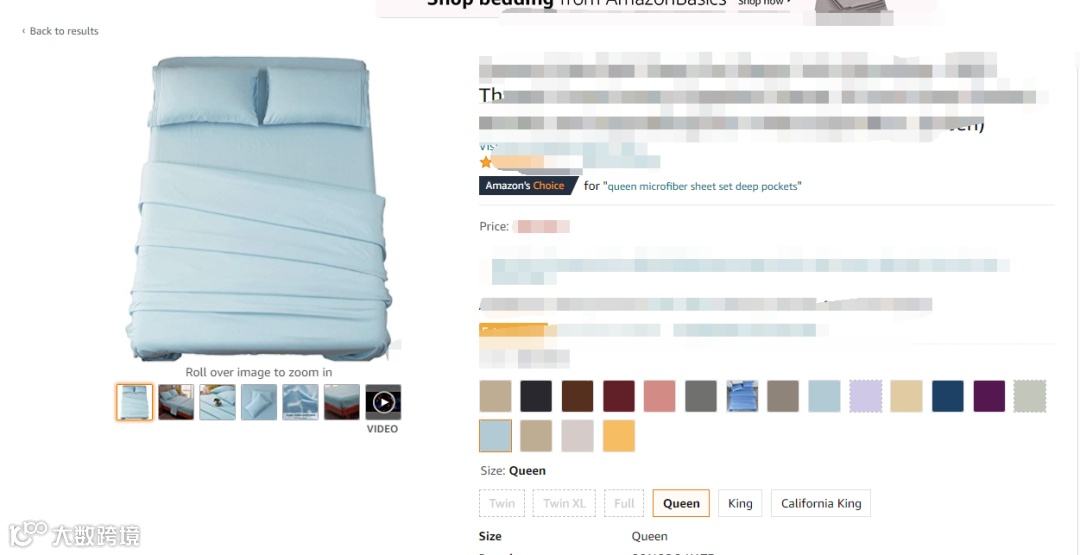The width and height of the screenshot is (1080, 555).
Task: Pick the lavender color swatch
Action: (866, 396)
